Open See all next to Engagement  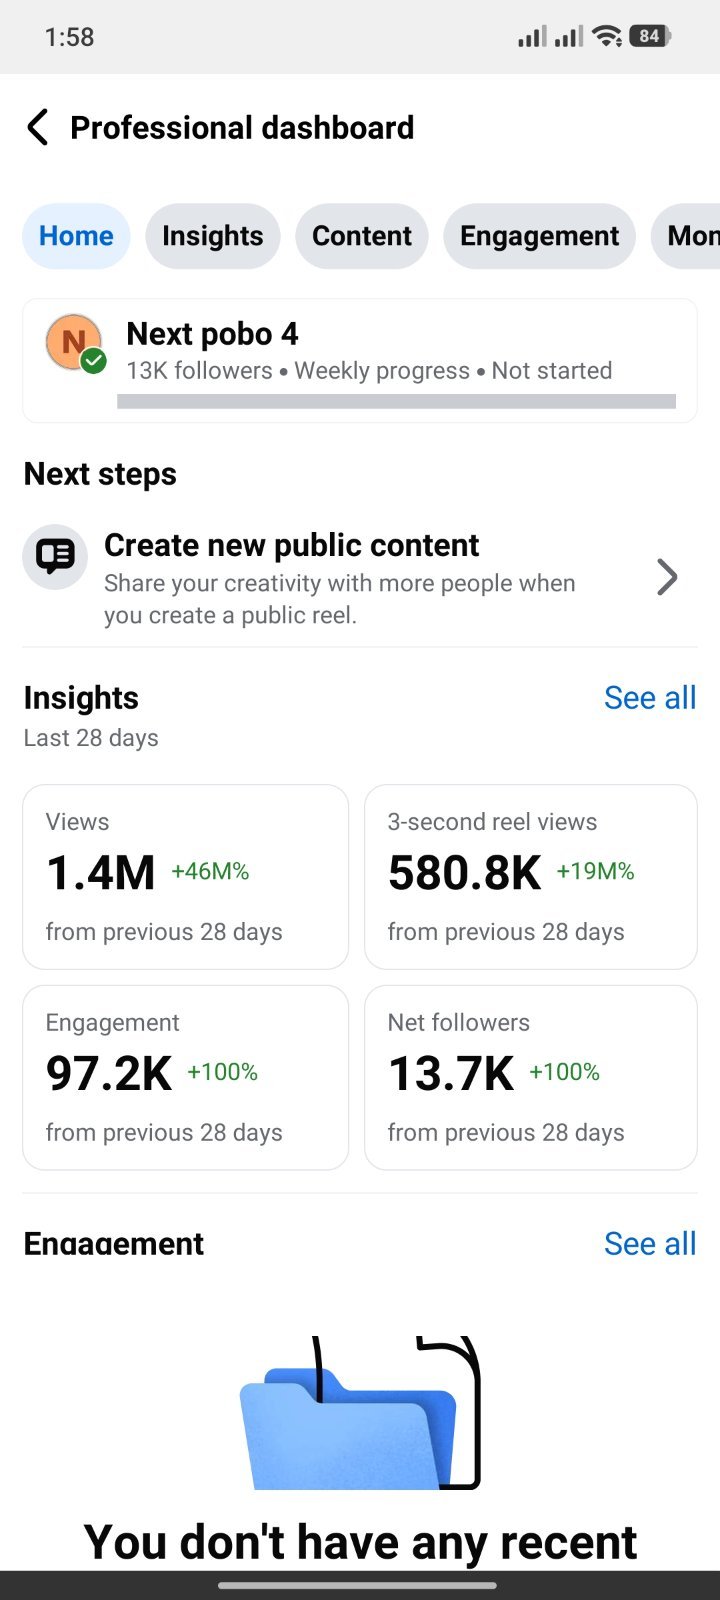tap(650, 1244)
